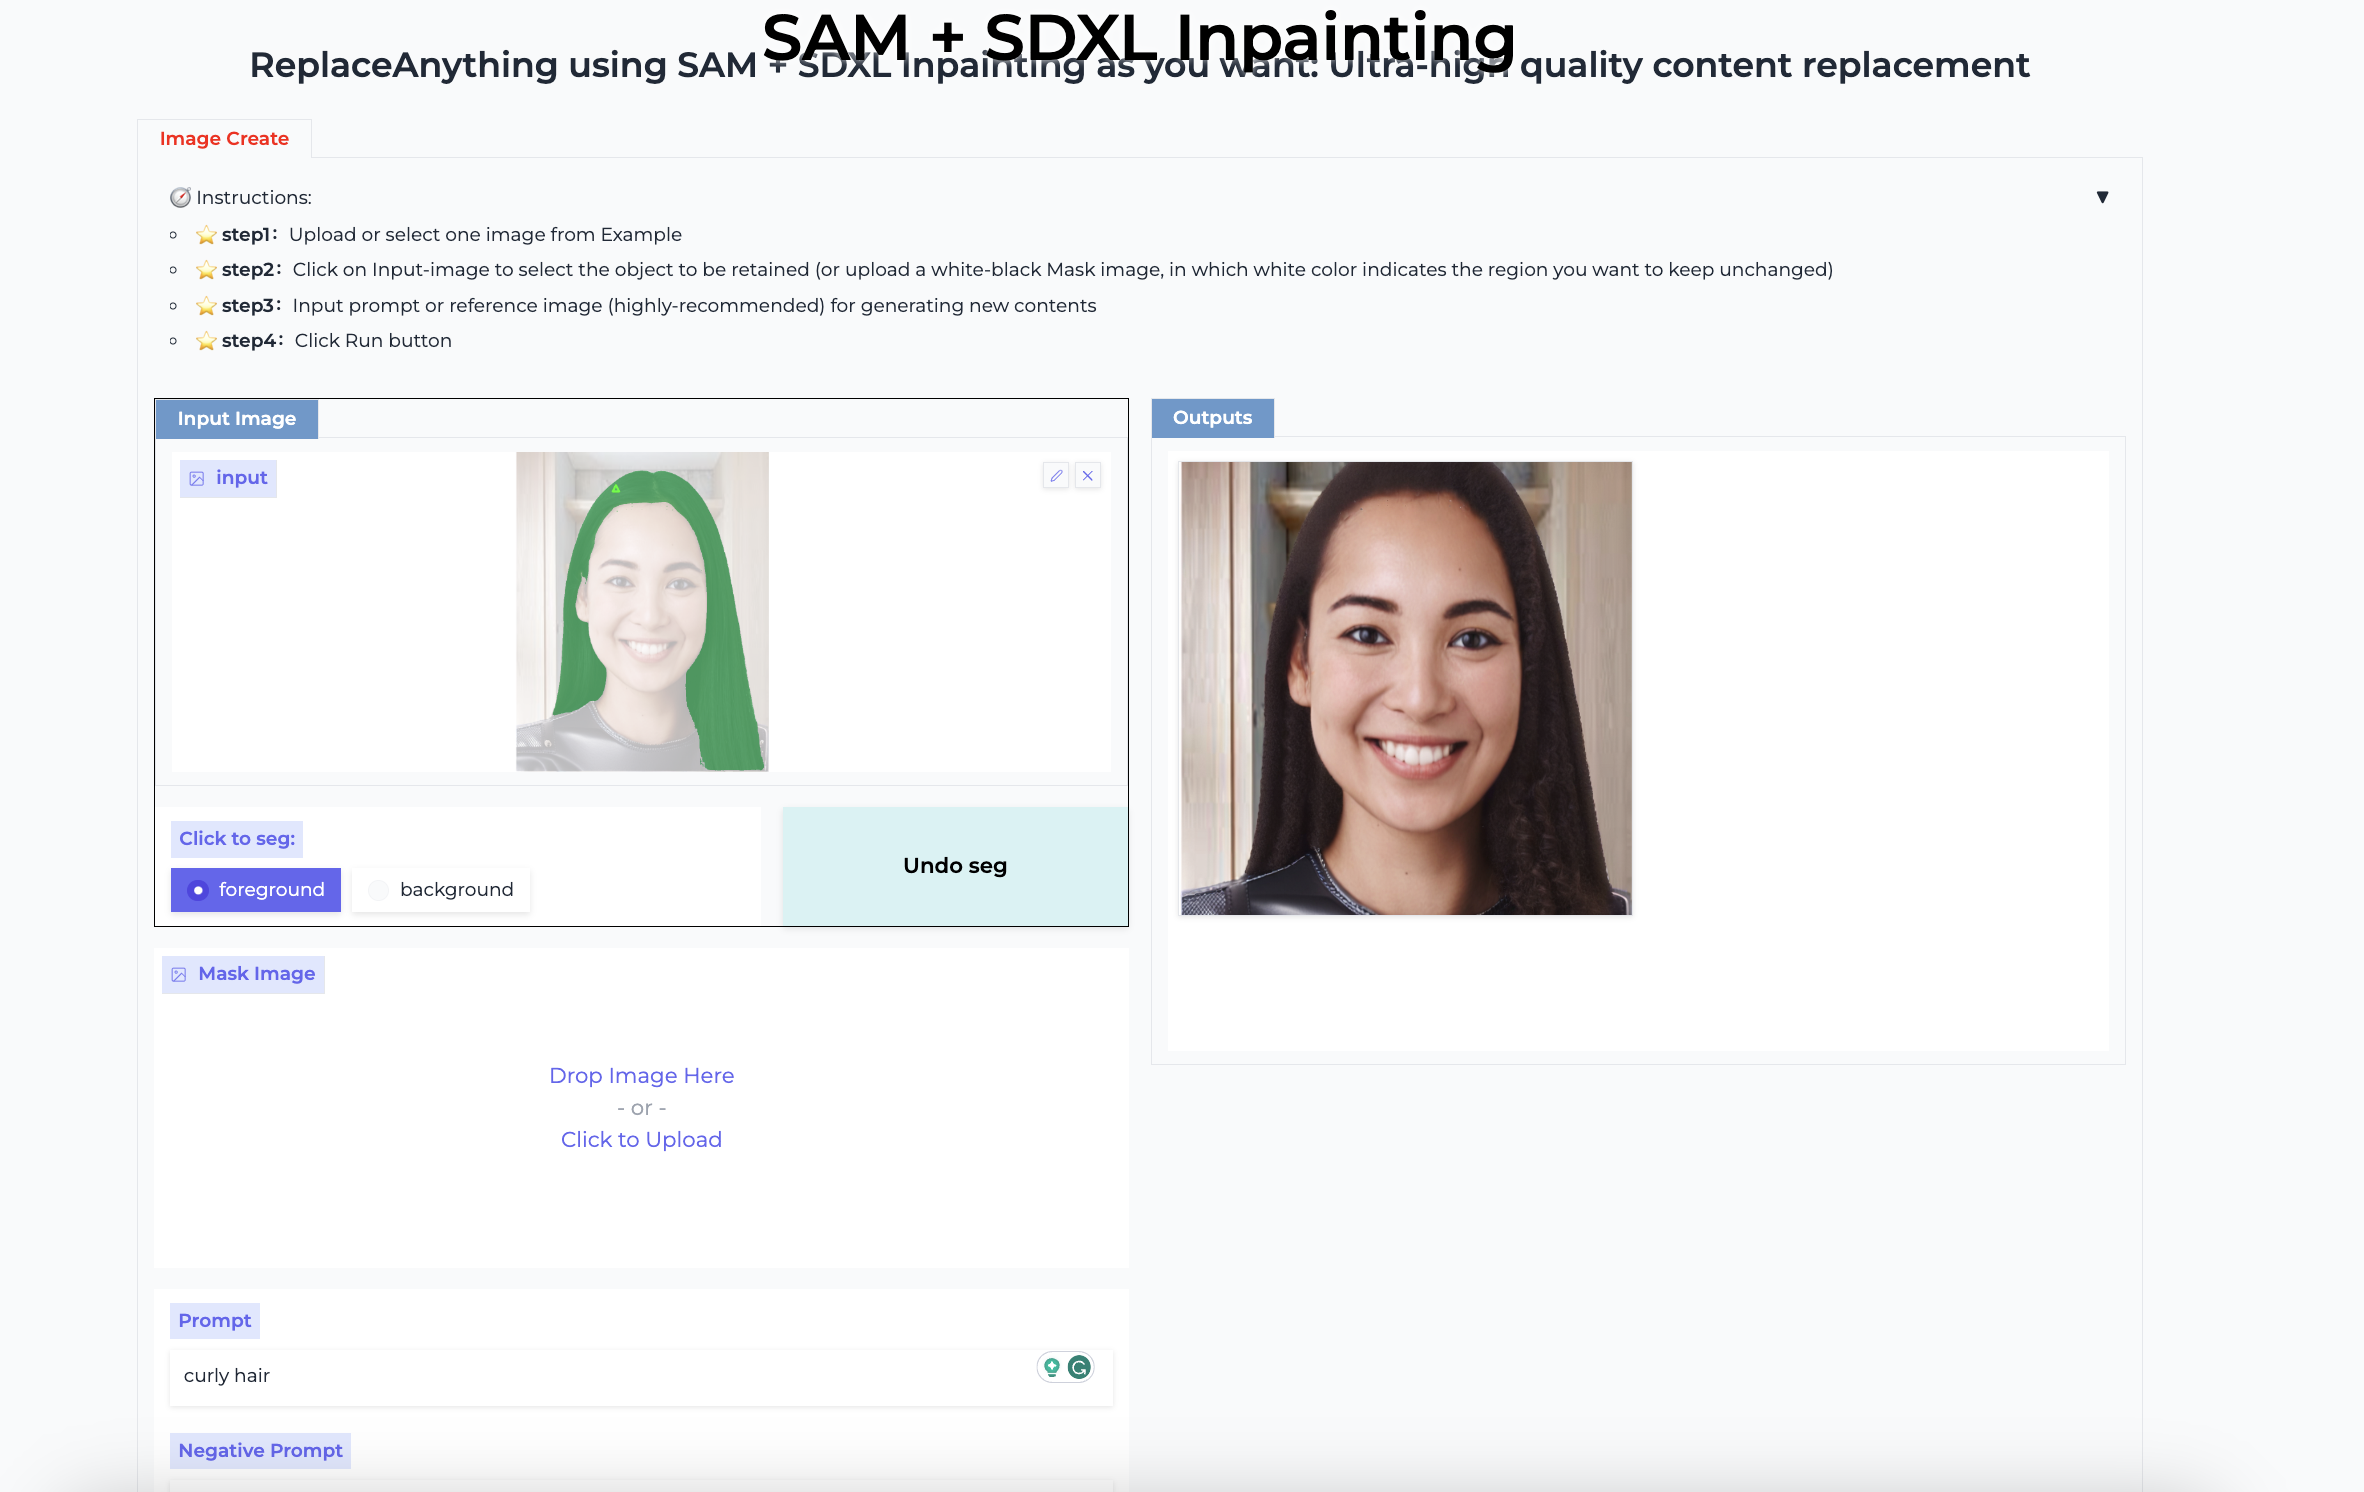Click the Grammarly icon in Prompt field
2364x1492 pixels.
coord(1079,1367)
